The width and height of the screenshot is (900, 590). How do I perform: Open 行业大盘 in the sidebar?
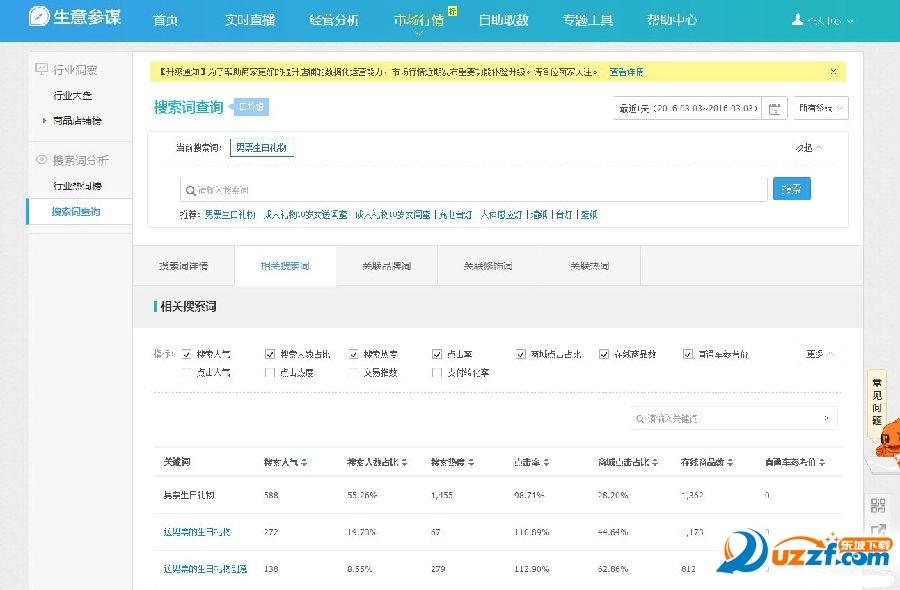click(72, 95)
